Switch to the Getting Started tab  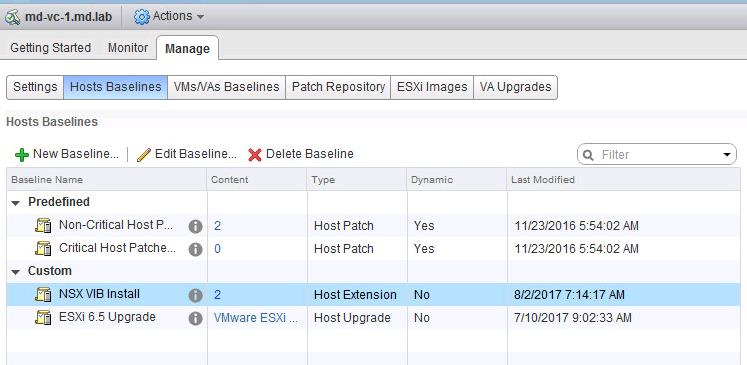click(50, 48)
